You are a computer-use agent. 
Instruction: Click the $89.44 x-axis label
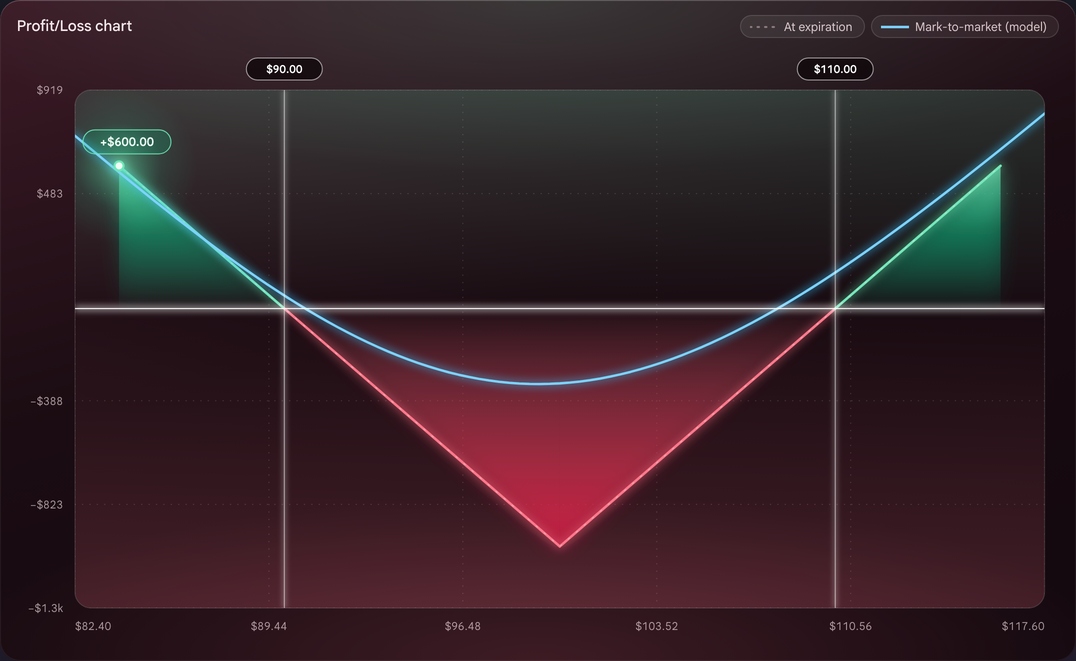(269, 626)
